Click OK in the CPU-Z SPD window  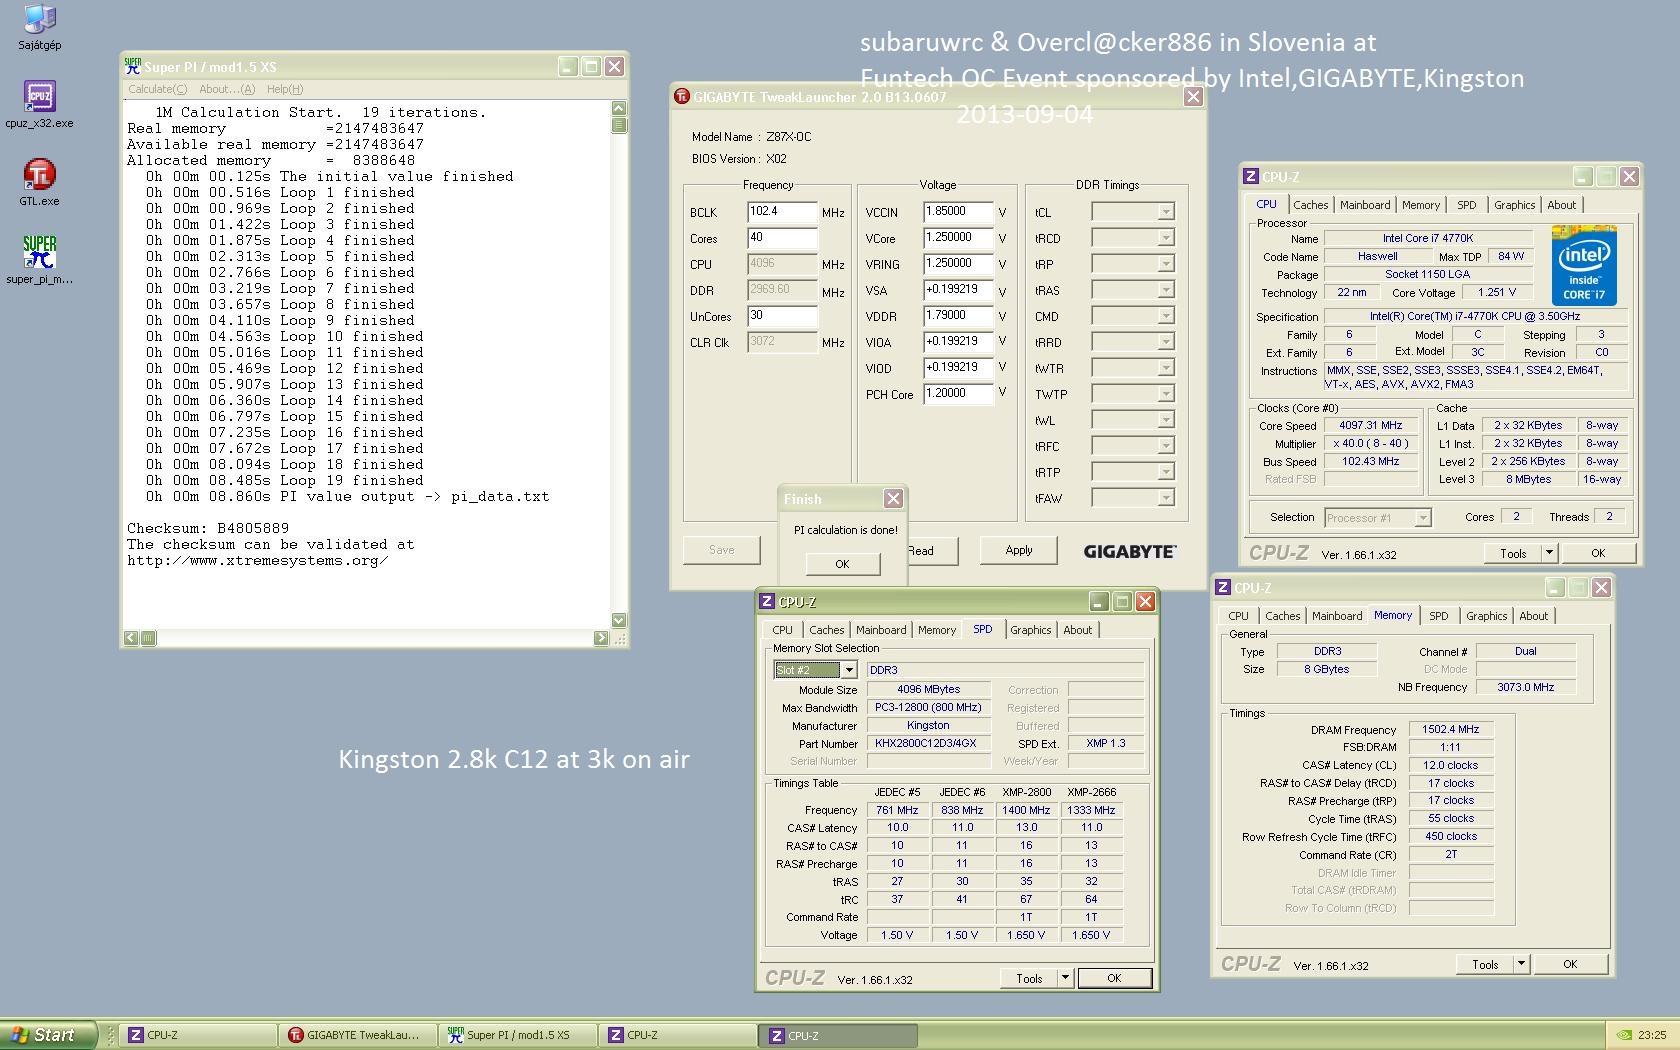click(1114, 978)
